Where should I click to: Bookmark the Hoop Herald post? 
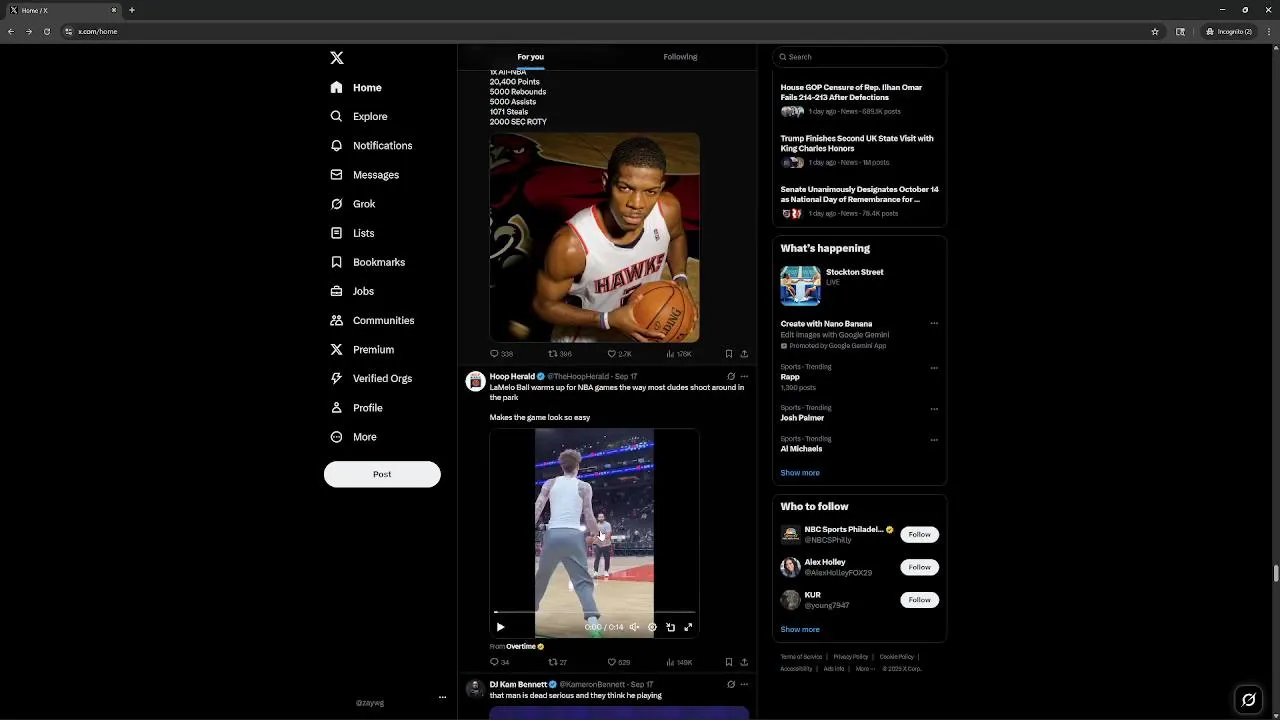click(x=729, y=662)
